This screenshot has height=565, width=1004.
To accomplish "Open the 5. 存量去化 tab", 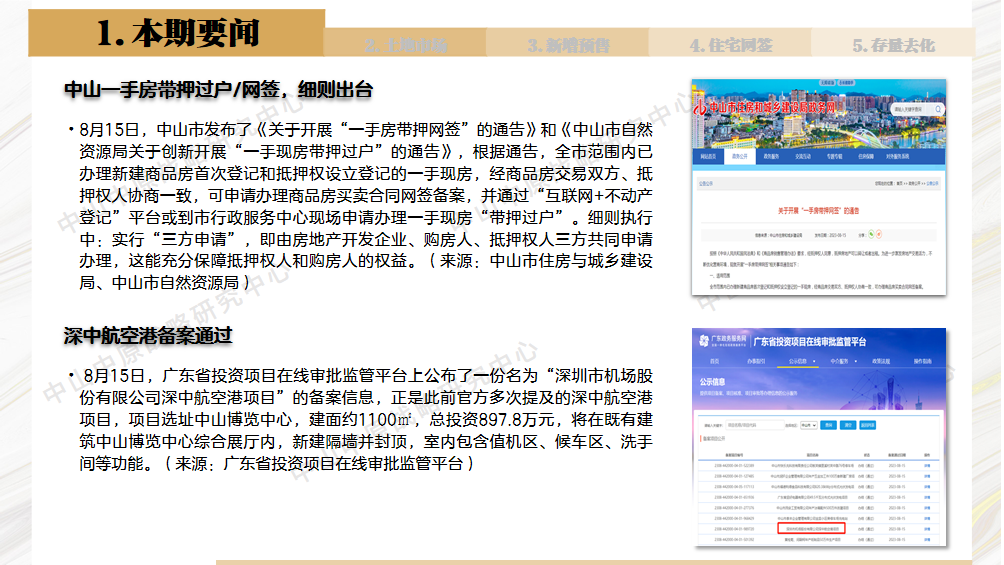I will [893, 45].
